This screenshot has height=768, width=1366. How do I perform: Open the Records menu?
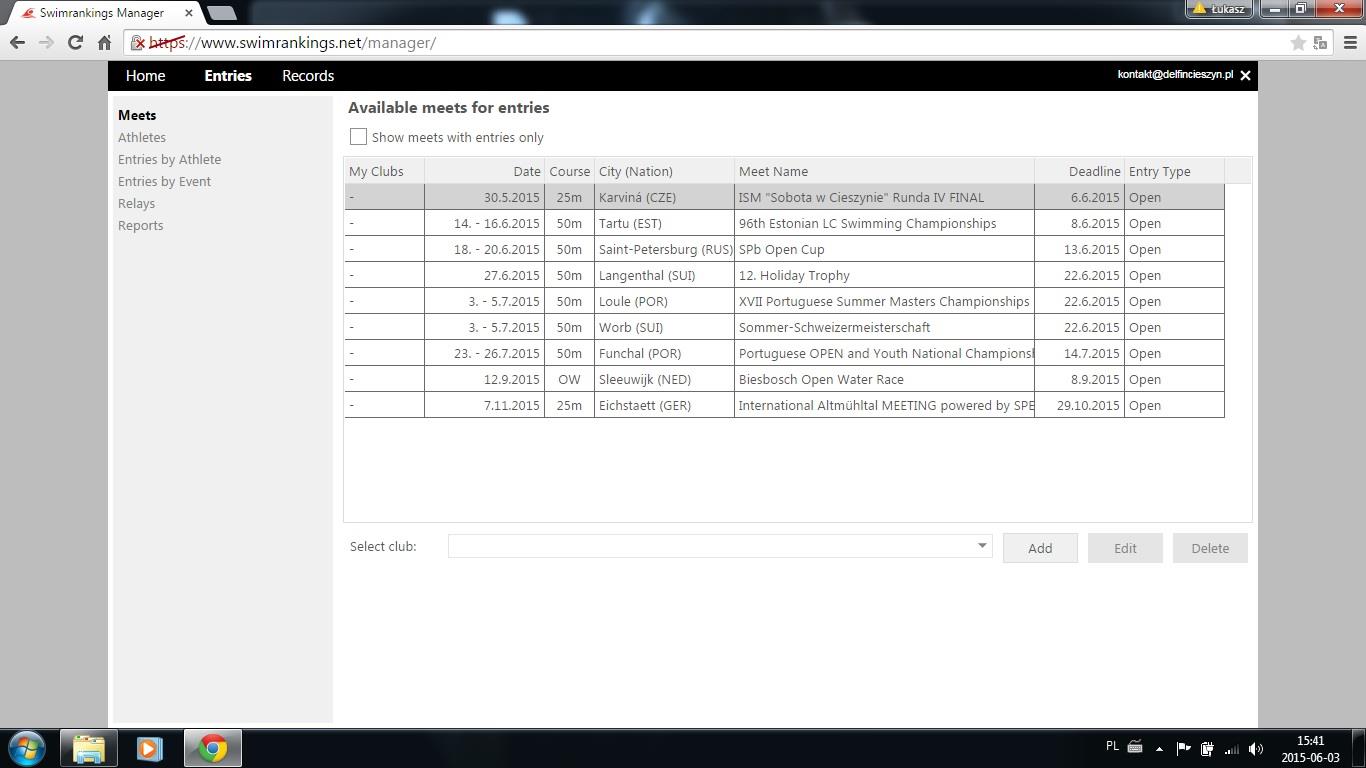(x=308, y=76)
